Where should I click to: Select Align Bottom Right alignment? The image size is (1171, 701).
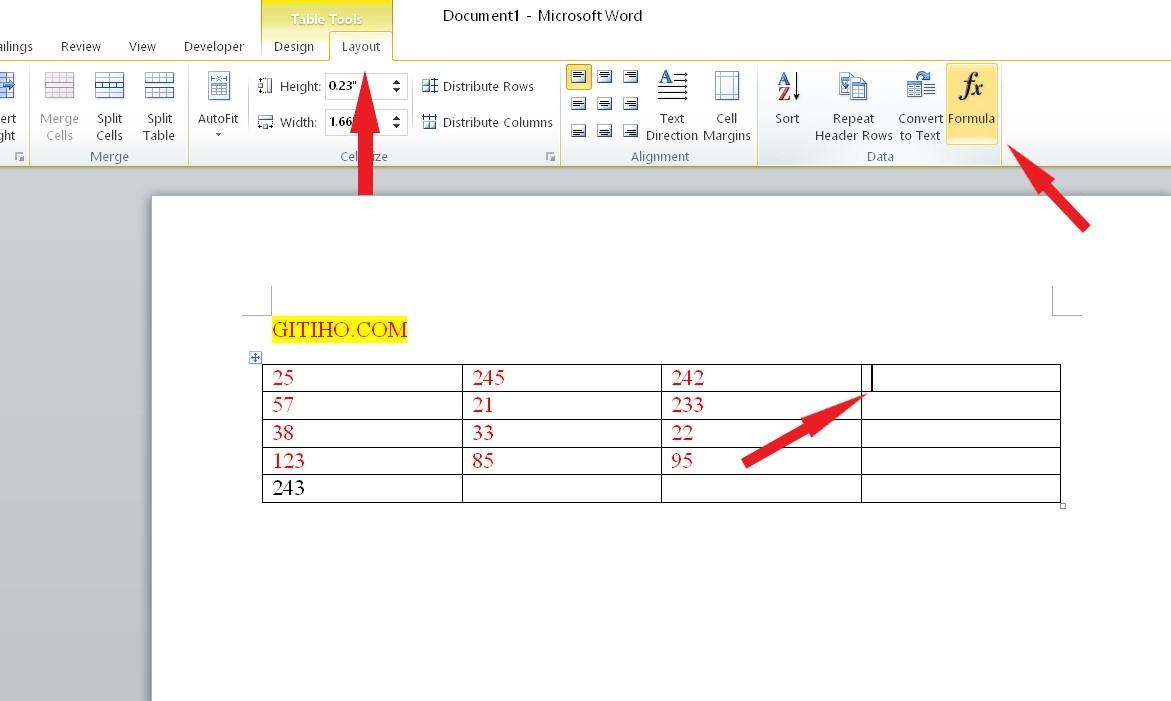coord(630,131)
